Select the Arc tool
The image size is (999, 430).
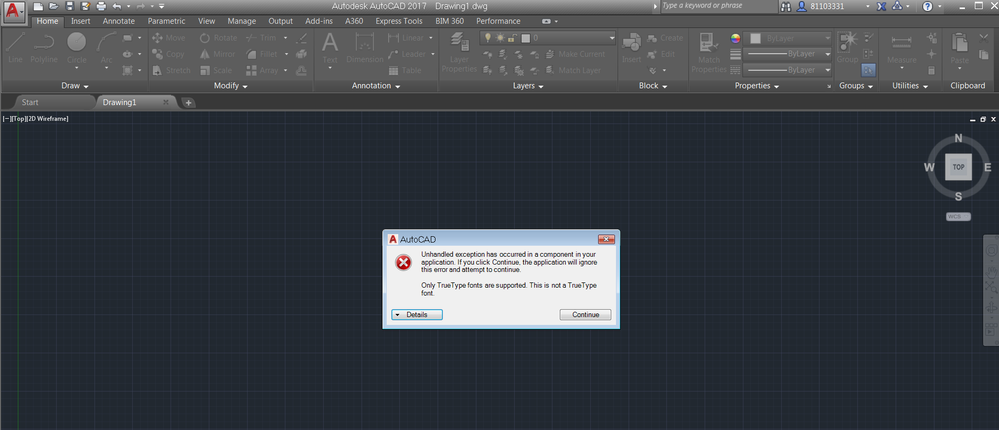click(x=106, y=48)
